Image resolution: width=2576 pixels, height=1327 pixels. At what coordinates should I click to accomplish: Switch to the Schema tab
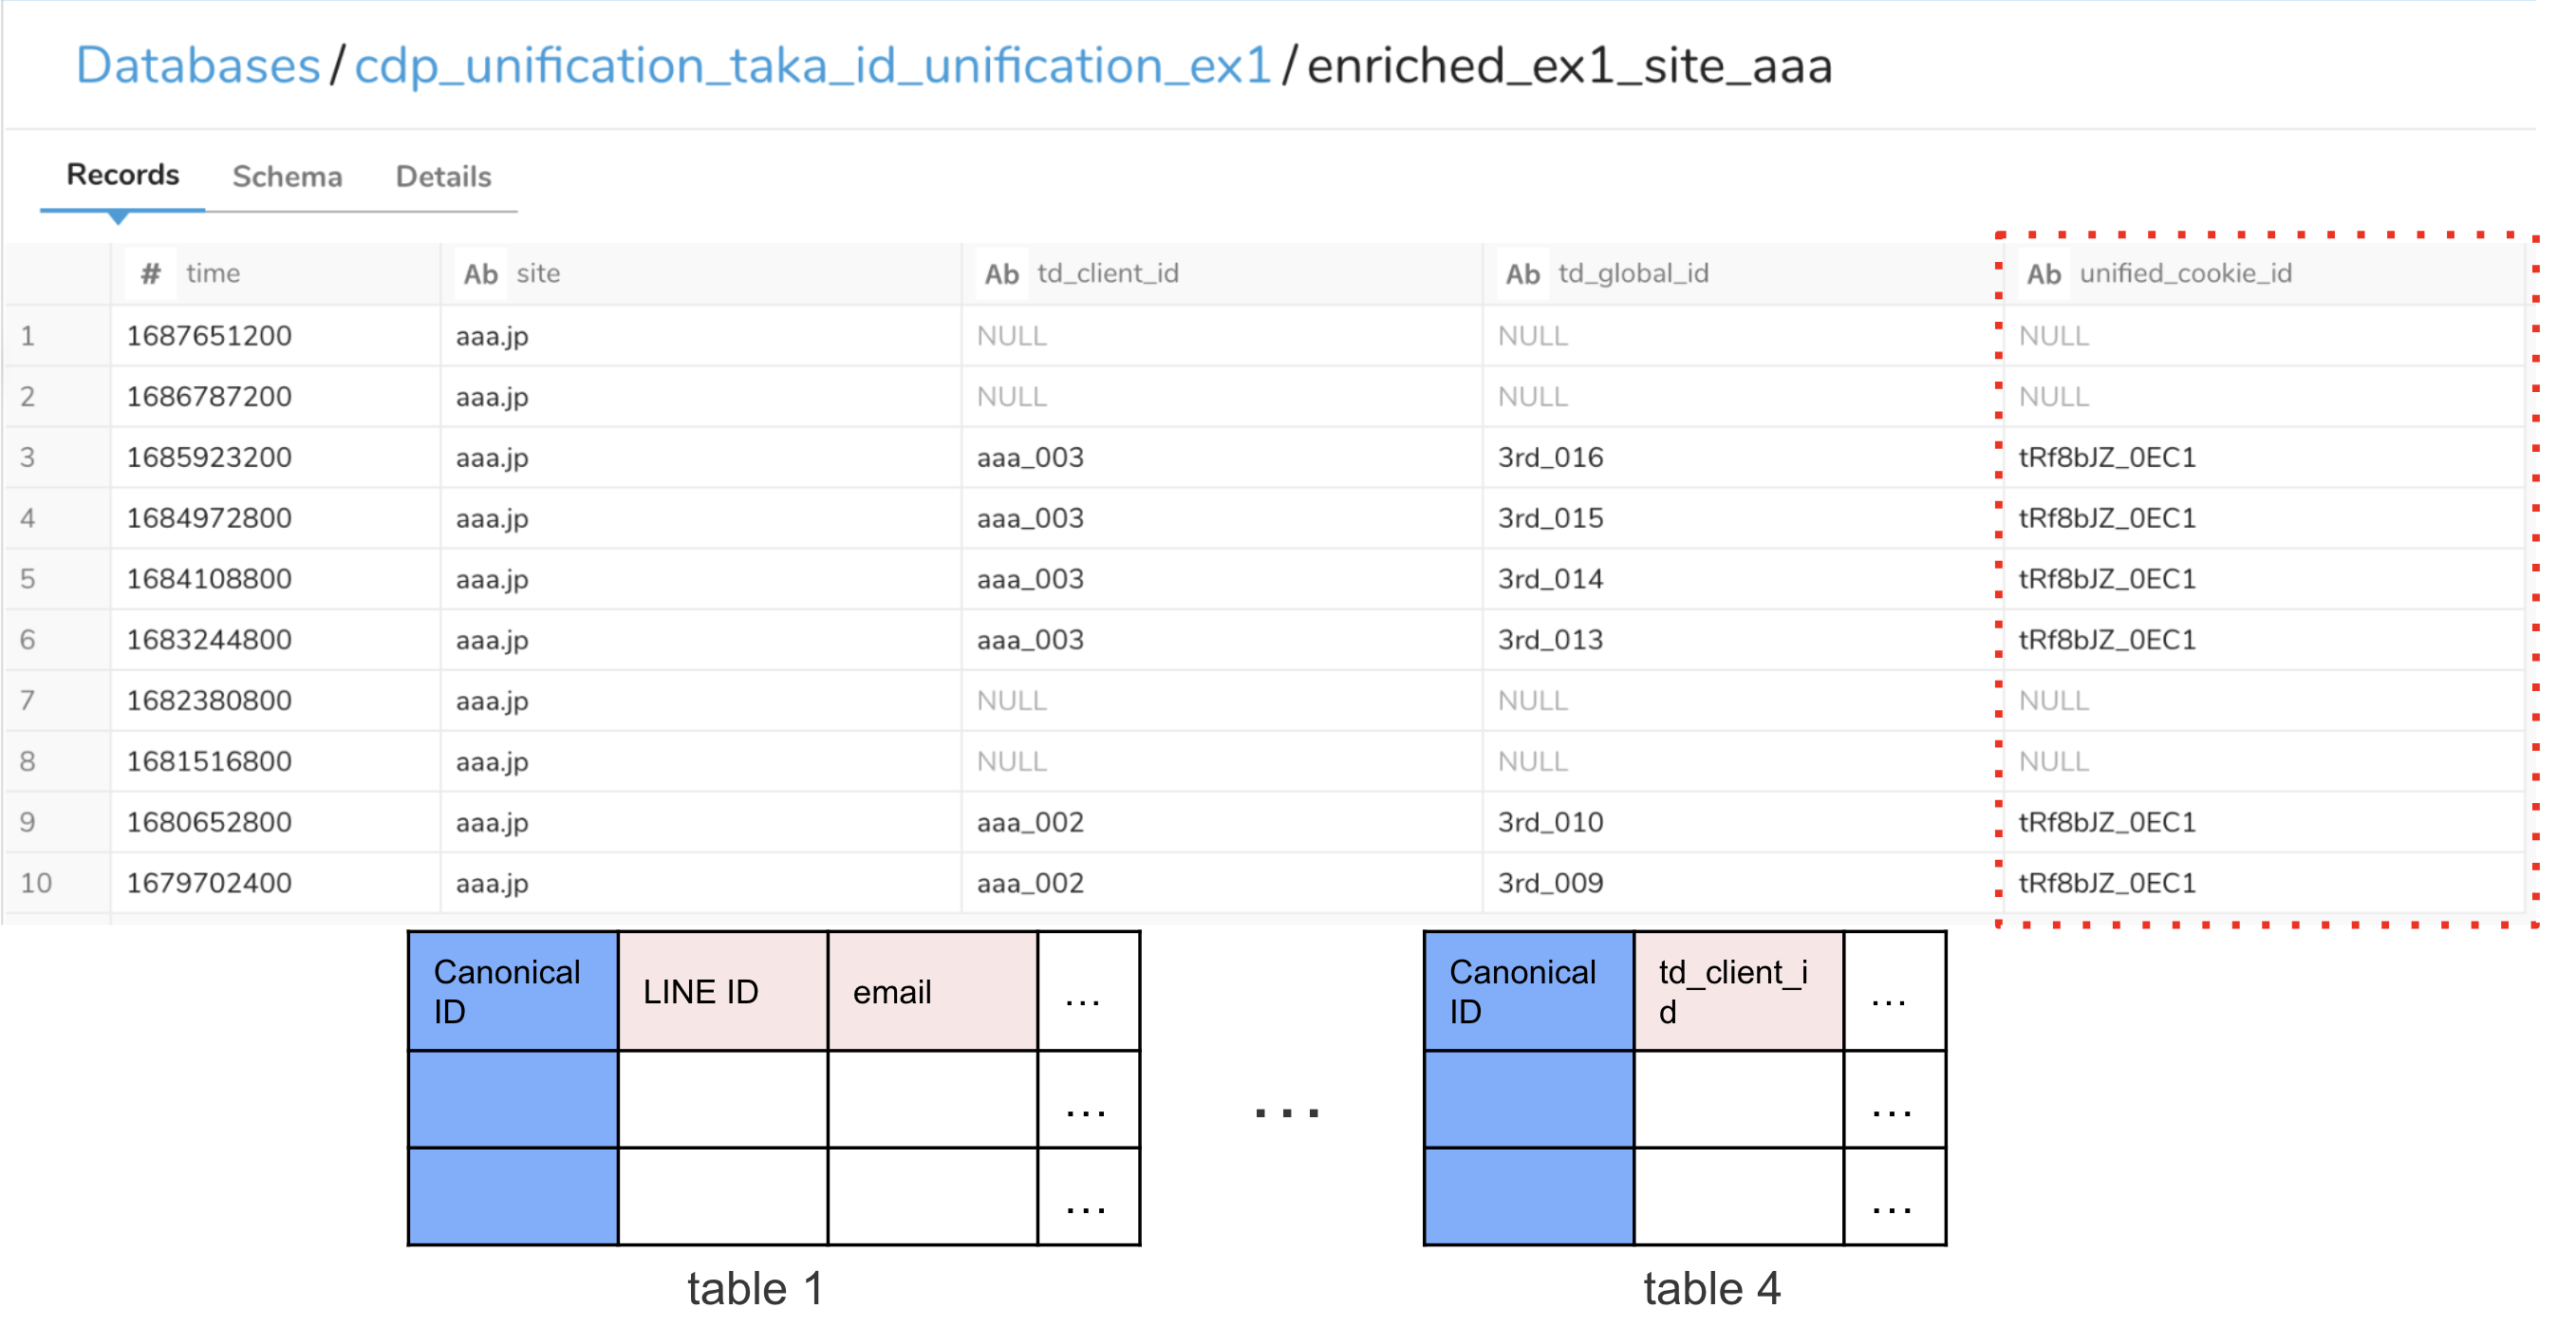[287, 177]
